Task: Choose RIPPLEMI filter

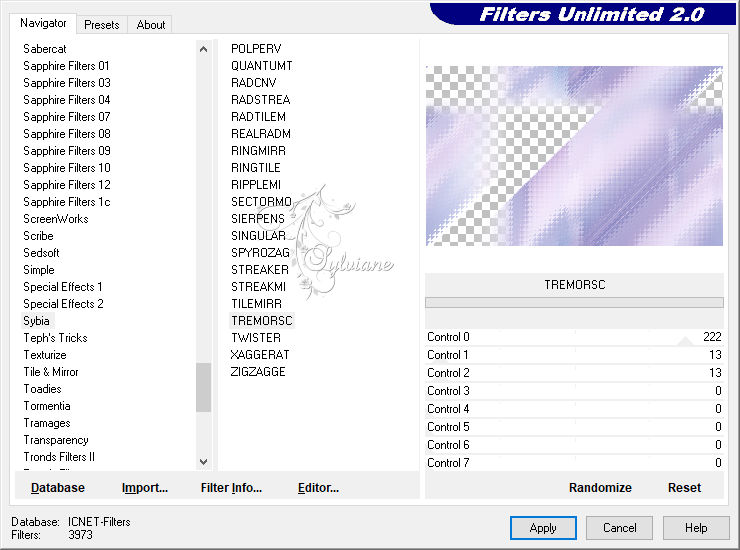Action: click(x=256, y=185)
